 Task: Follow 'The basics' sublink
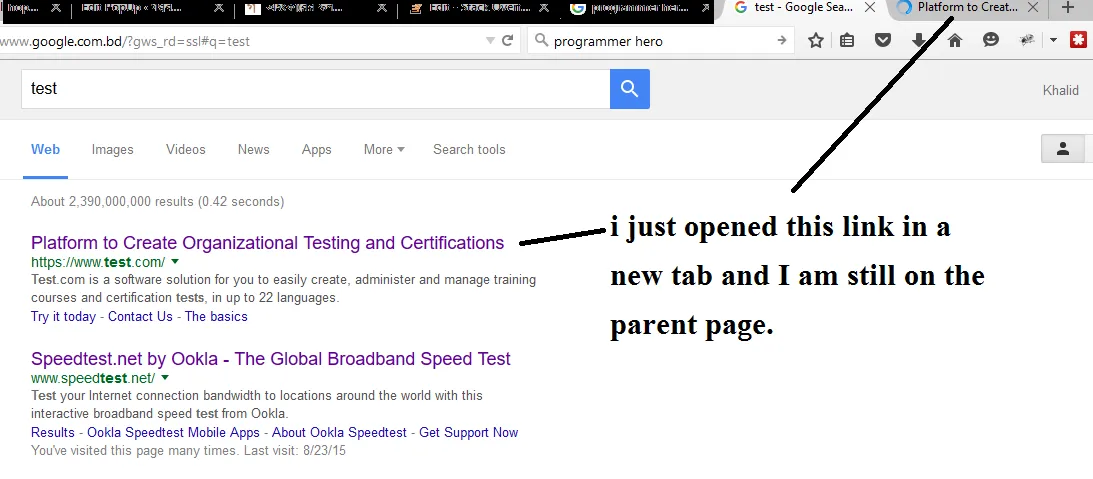216,316
